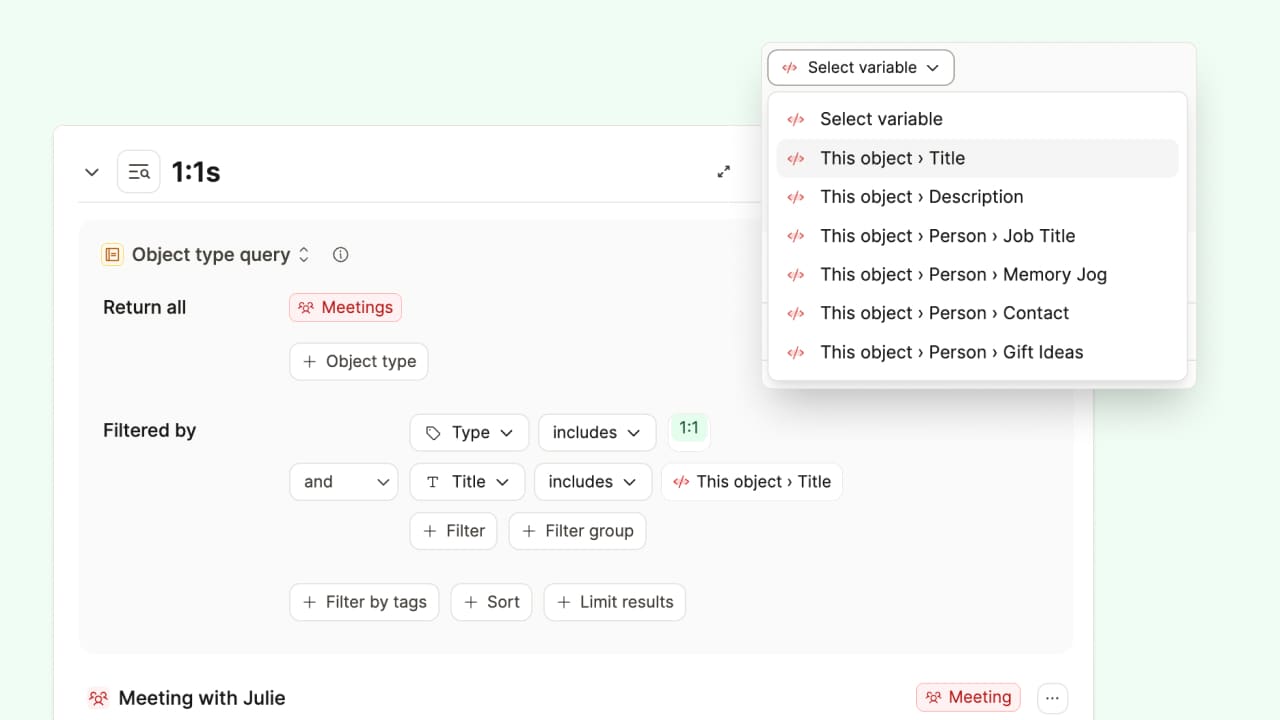Click the expand arrows icon in header
1280x720 pixels.
tap(724, 172)
